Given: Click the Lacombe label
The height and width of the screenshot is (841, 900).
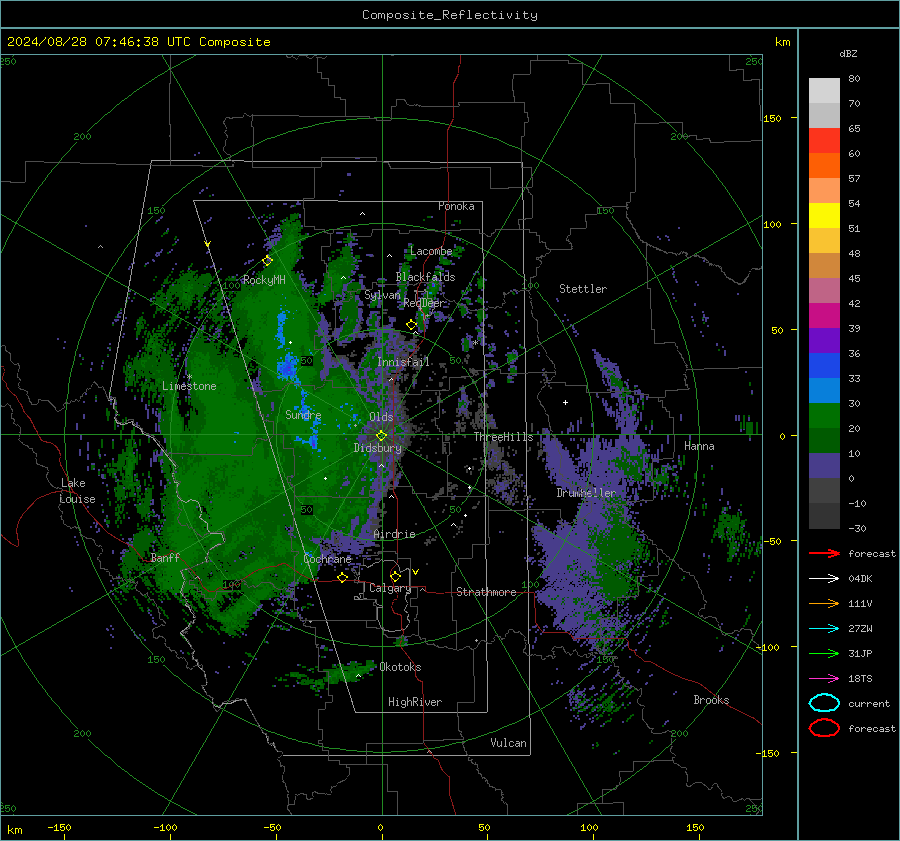Looking at the screenshot, I should tap(431, 251).
